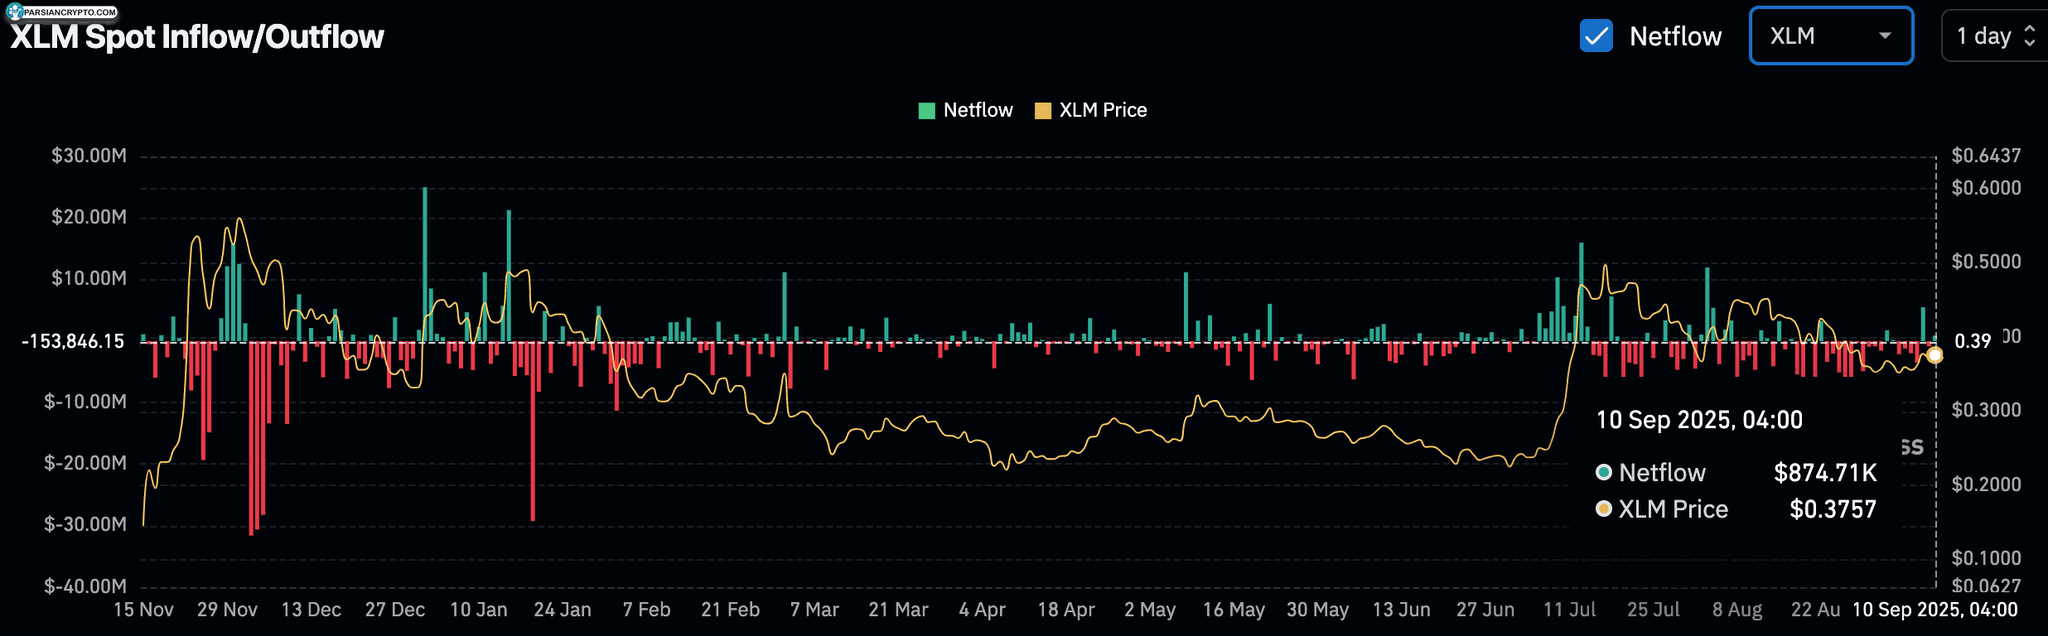This screenshot has height=636, width=2048.
Task: Click the chart title XLM Spot Inflow/Outflow
Action: click(x=197, y=37)
